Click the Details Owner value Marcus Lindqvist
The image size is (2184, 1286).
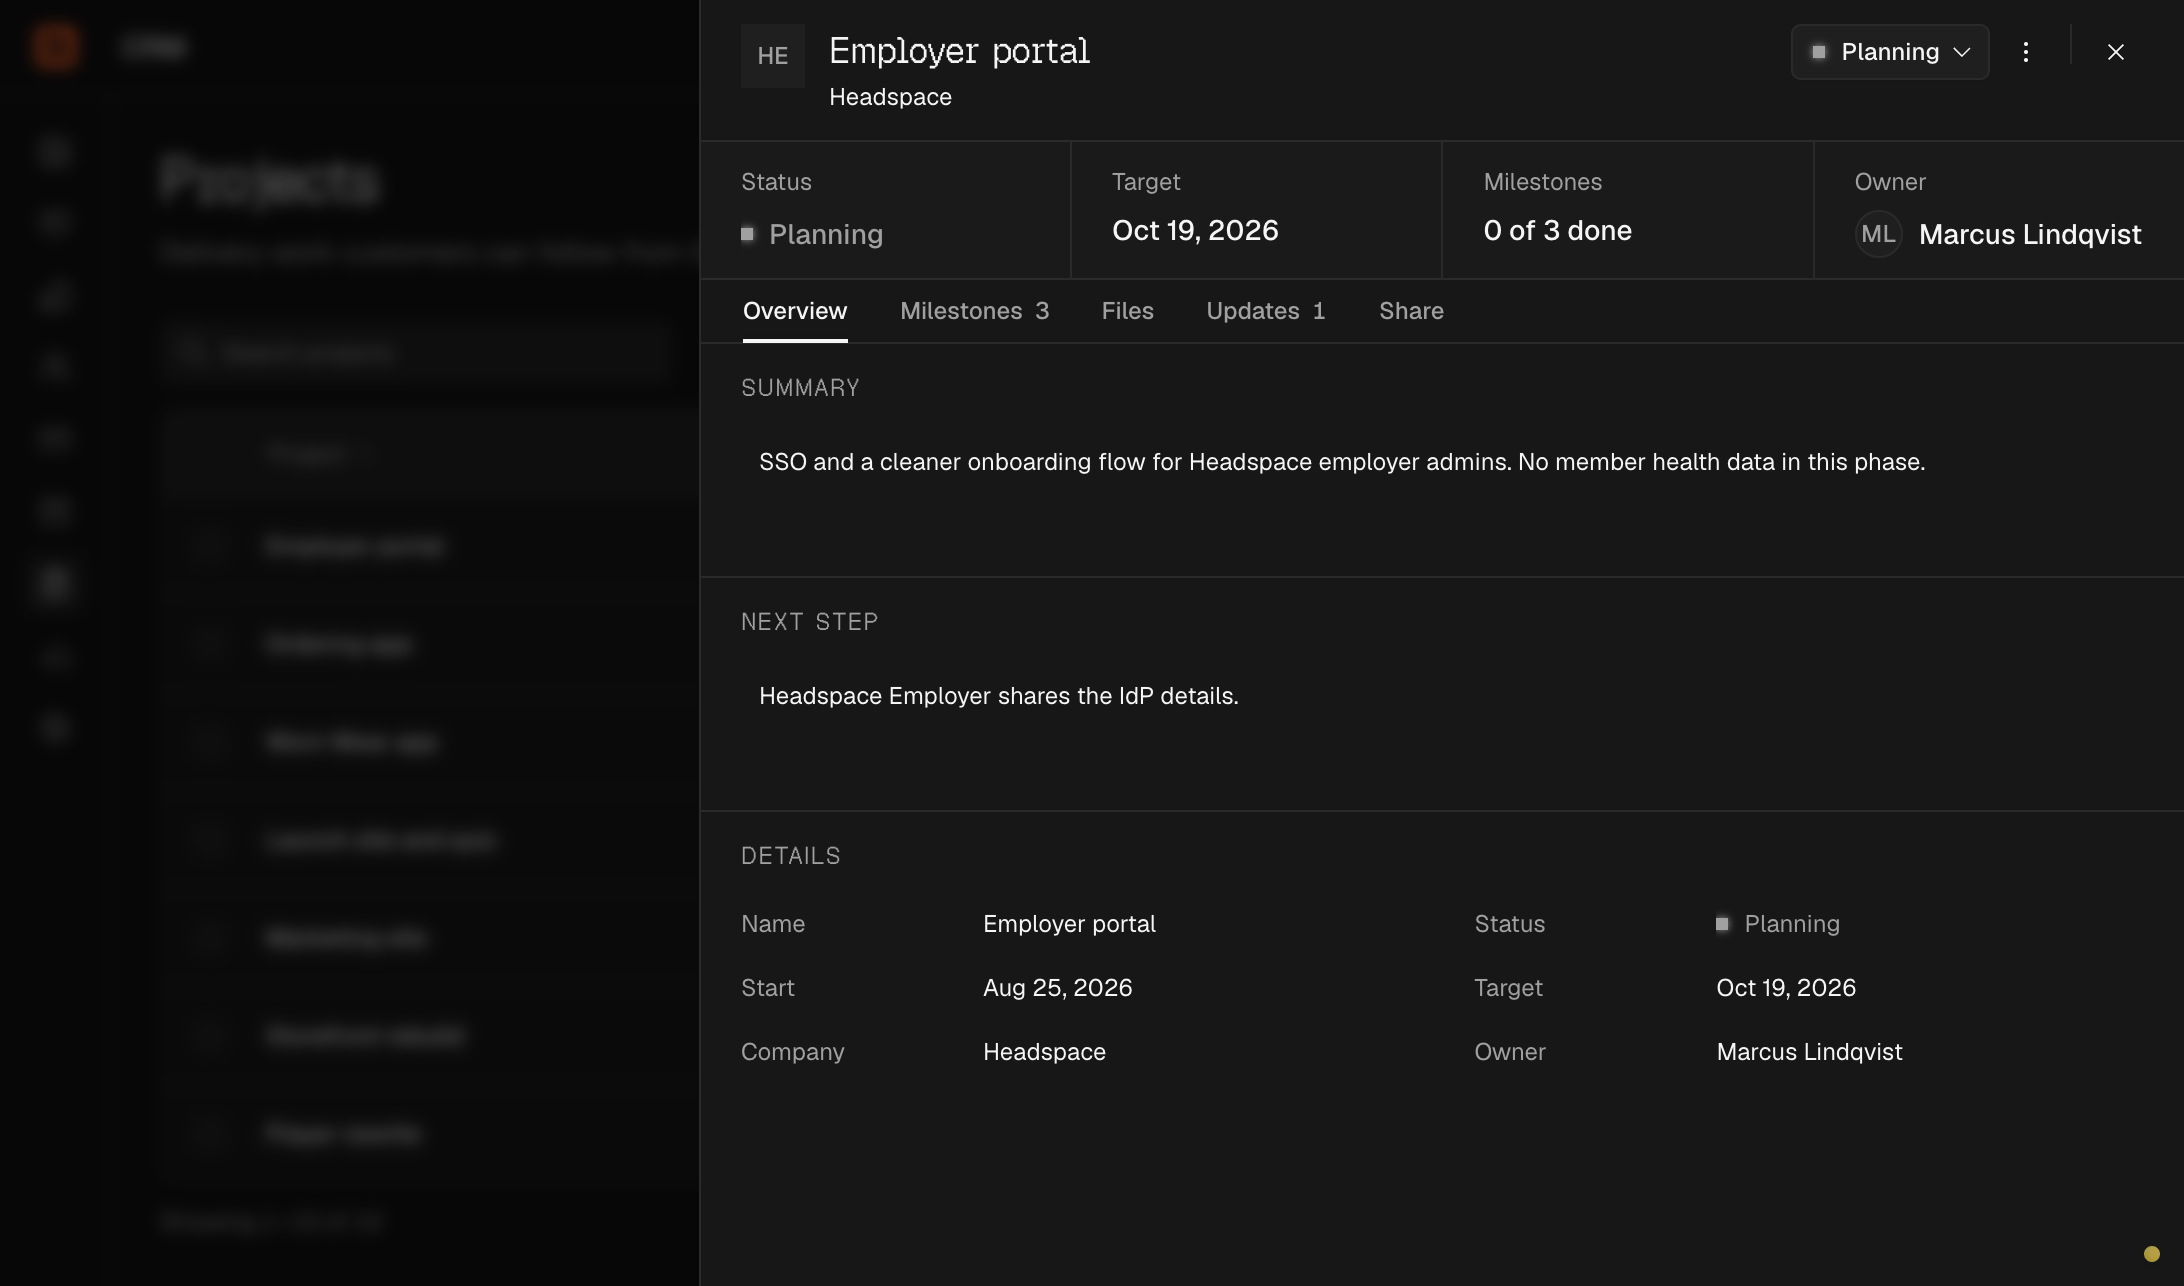click(x=1809, y=1052)
